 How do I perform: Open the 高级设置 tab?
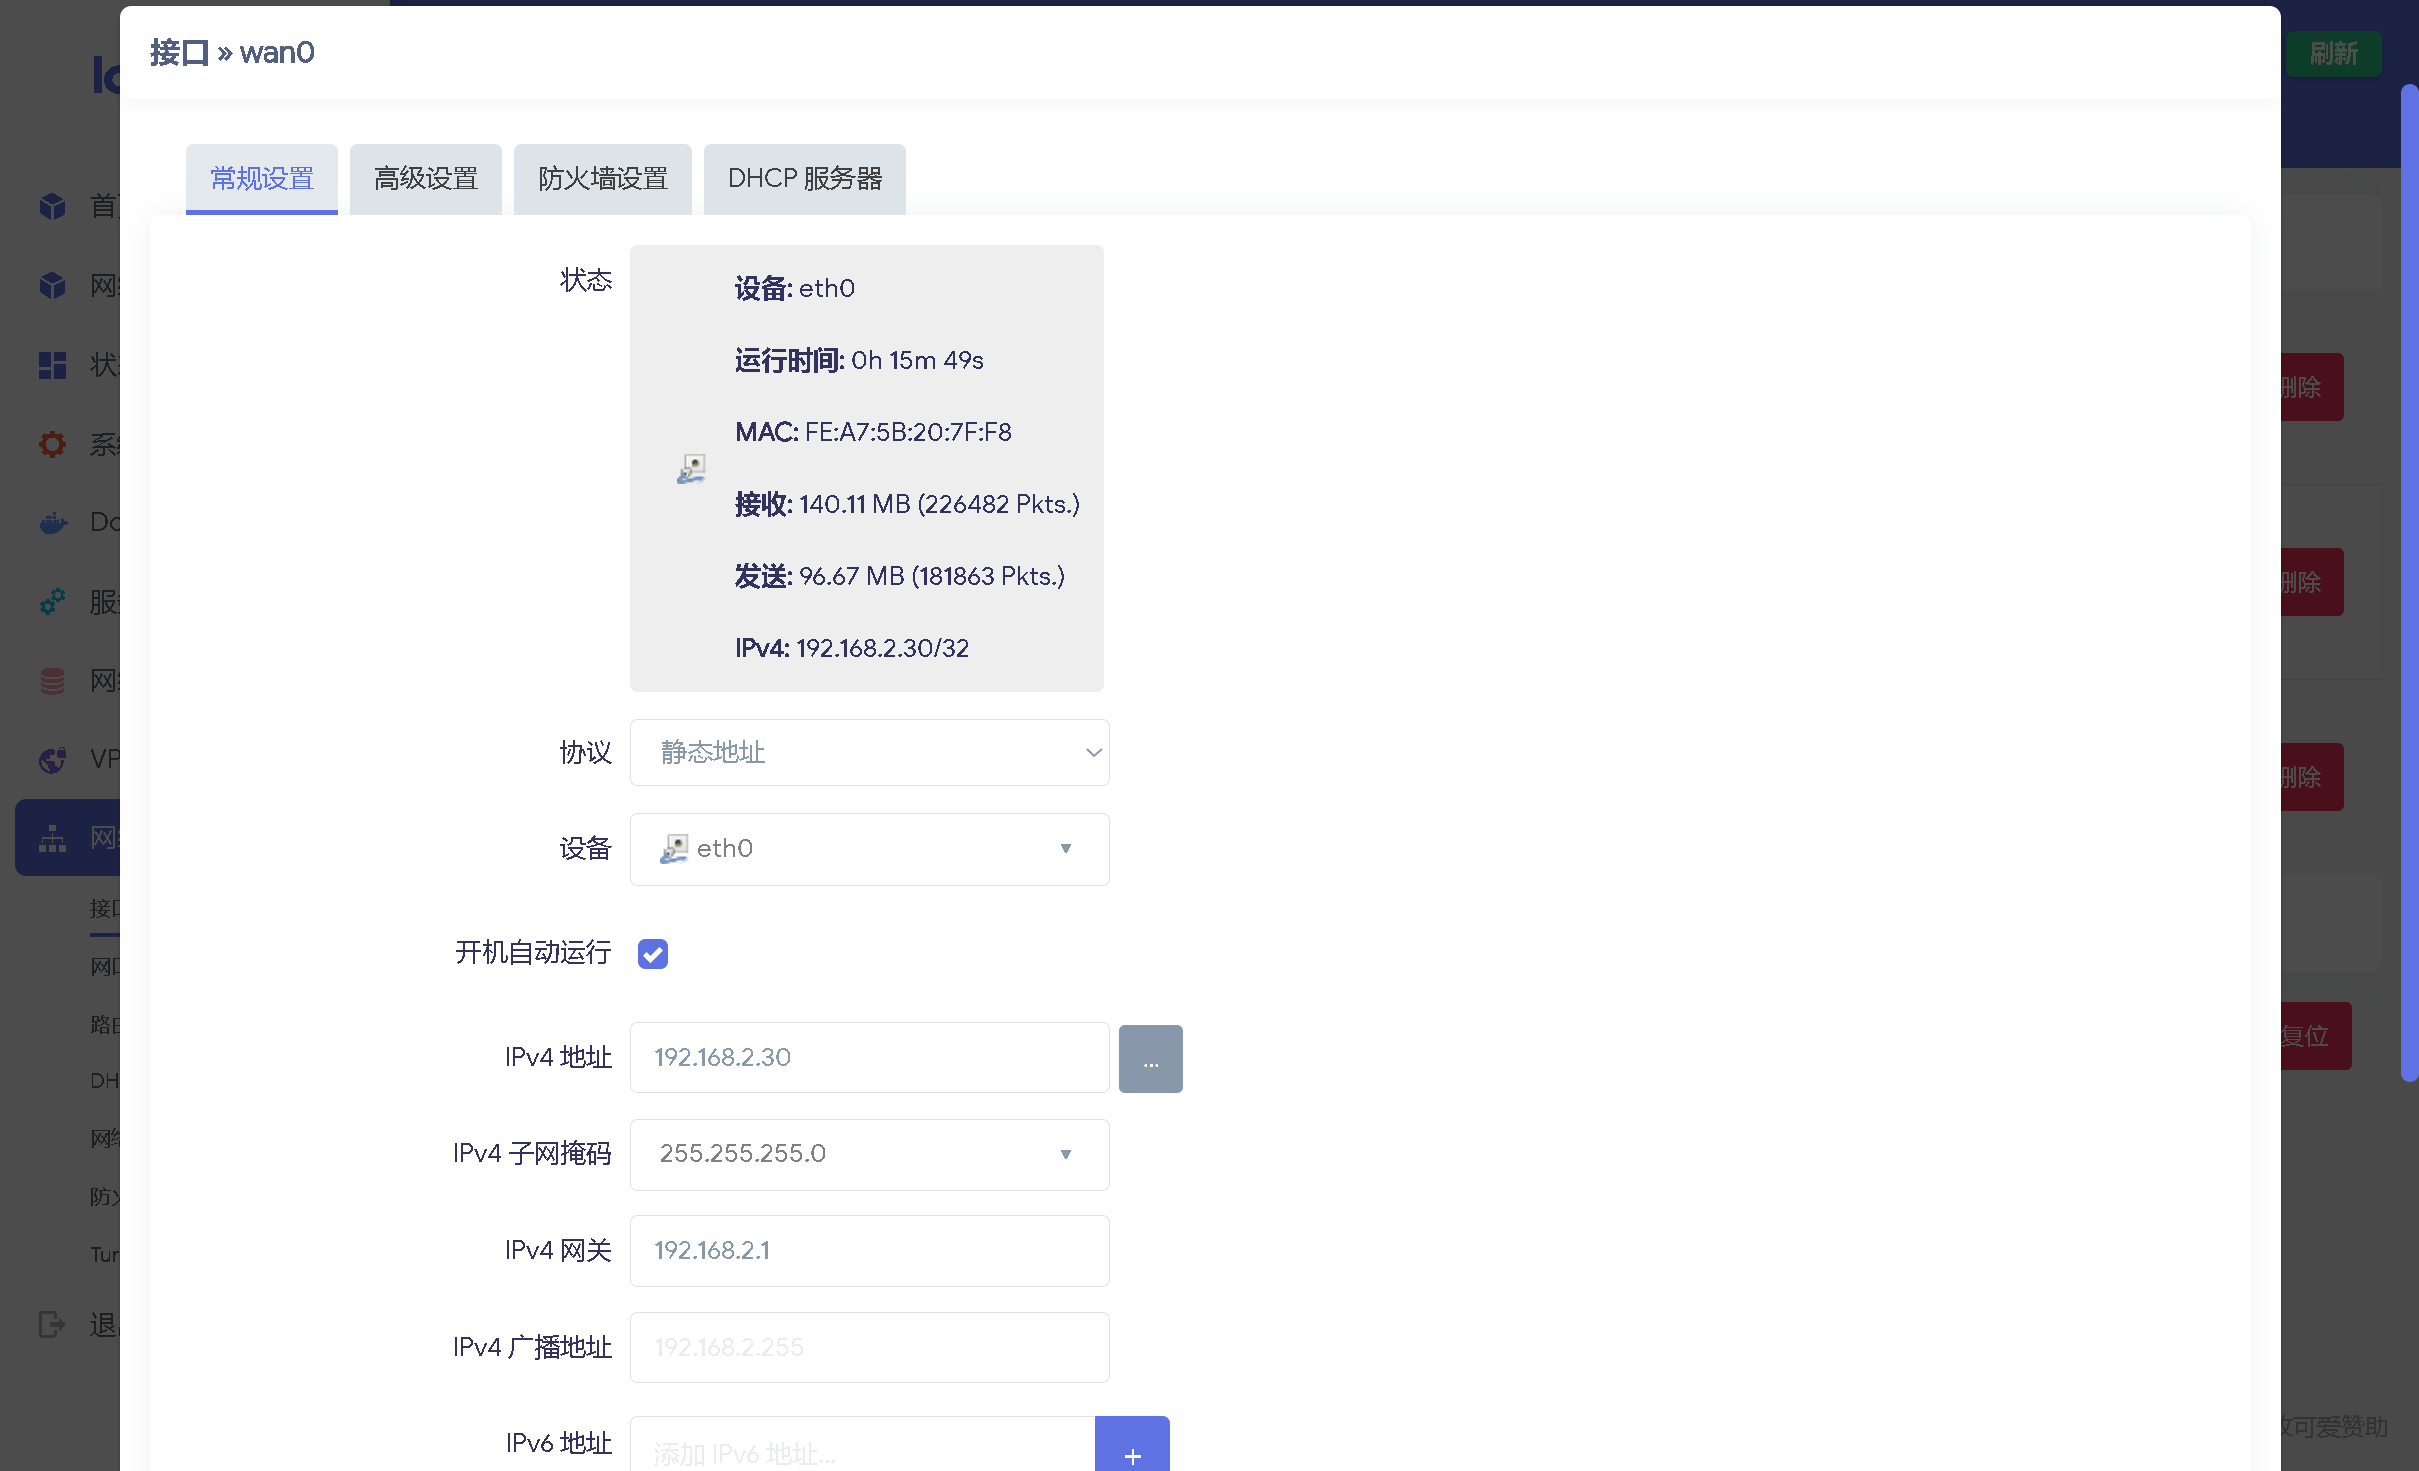point(426,178)
